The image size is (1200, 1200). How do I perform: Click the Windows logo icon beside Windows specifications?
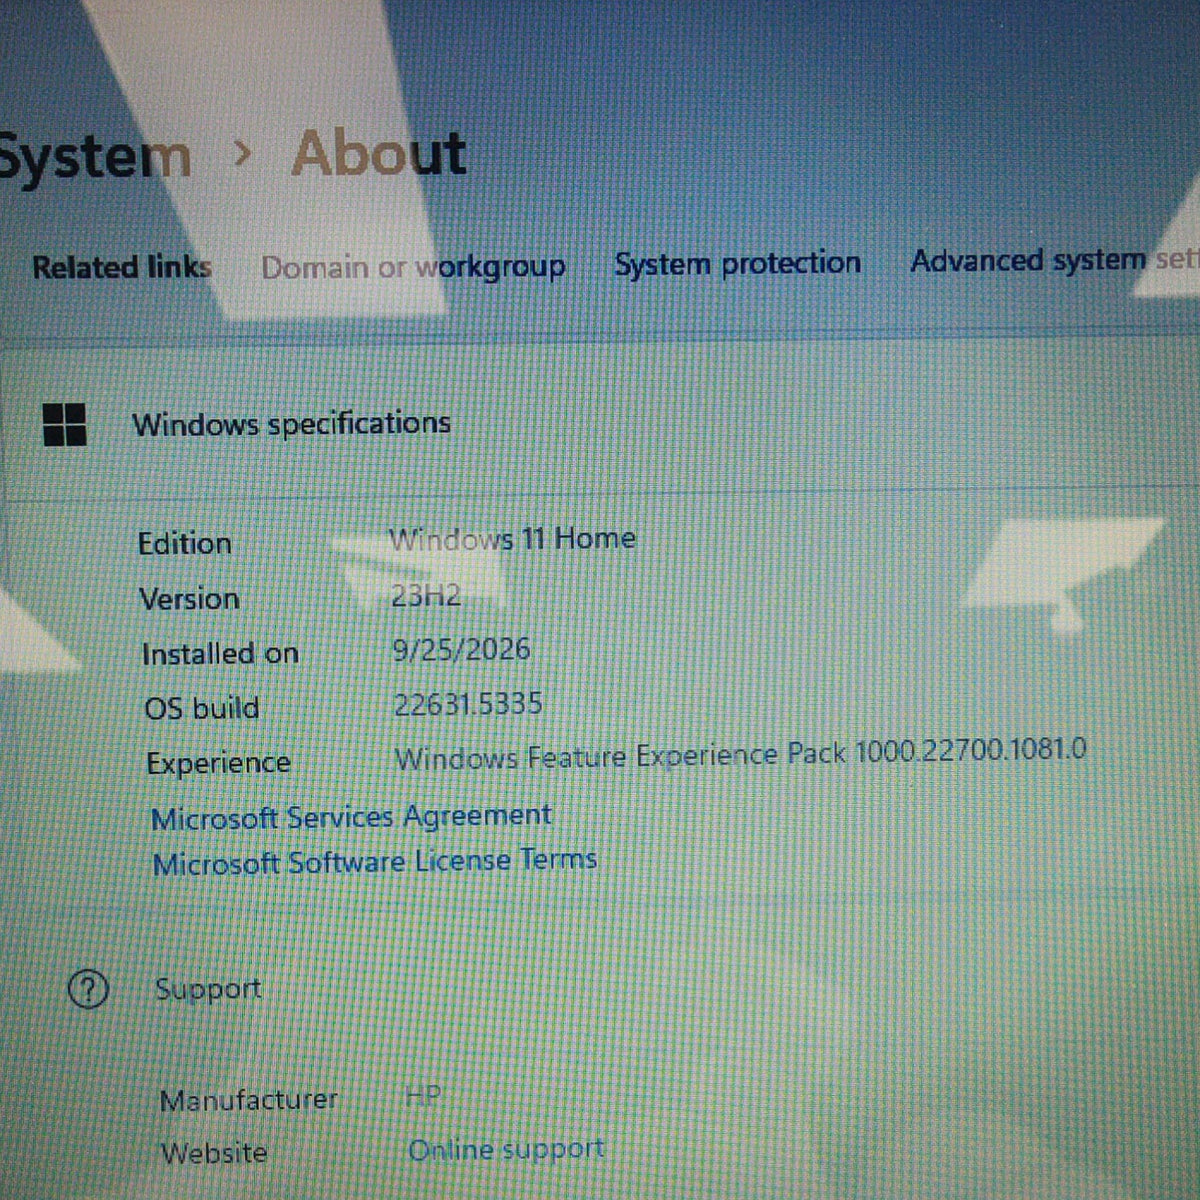65,424
